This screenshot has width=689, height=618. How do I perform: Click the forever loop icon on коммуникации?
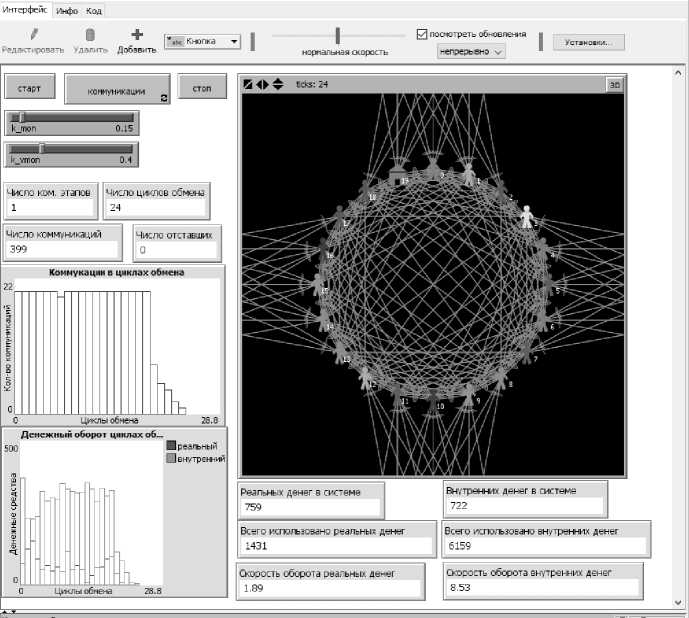(x=164, y=98)
